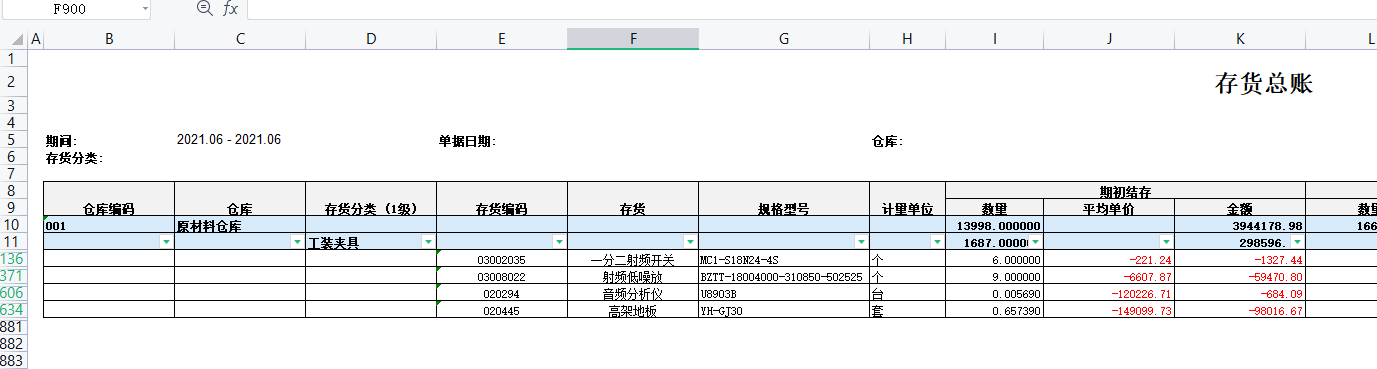Click the 单据日期: label cell
The image size is (1377, 369).
point(467,141)
